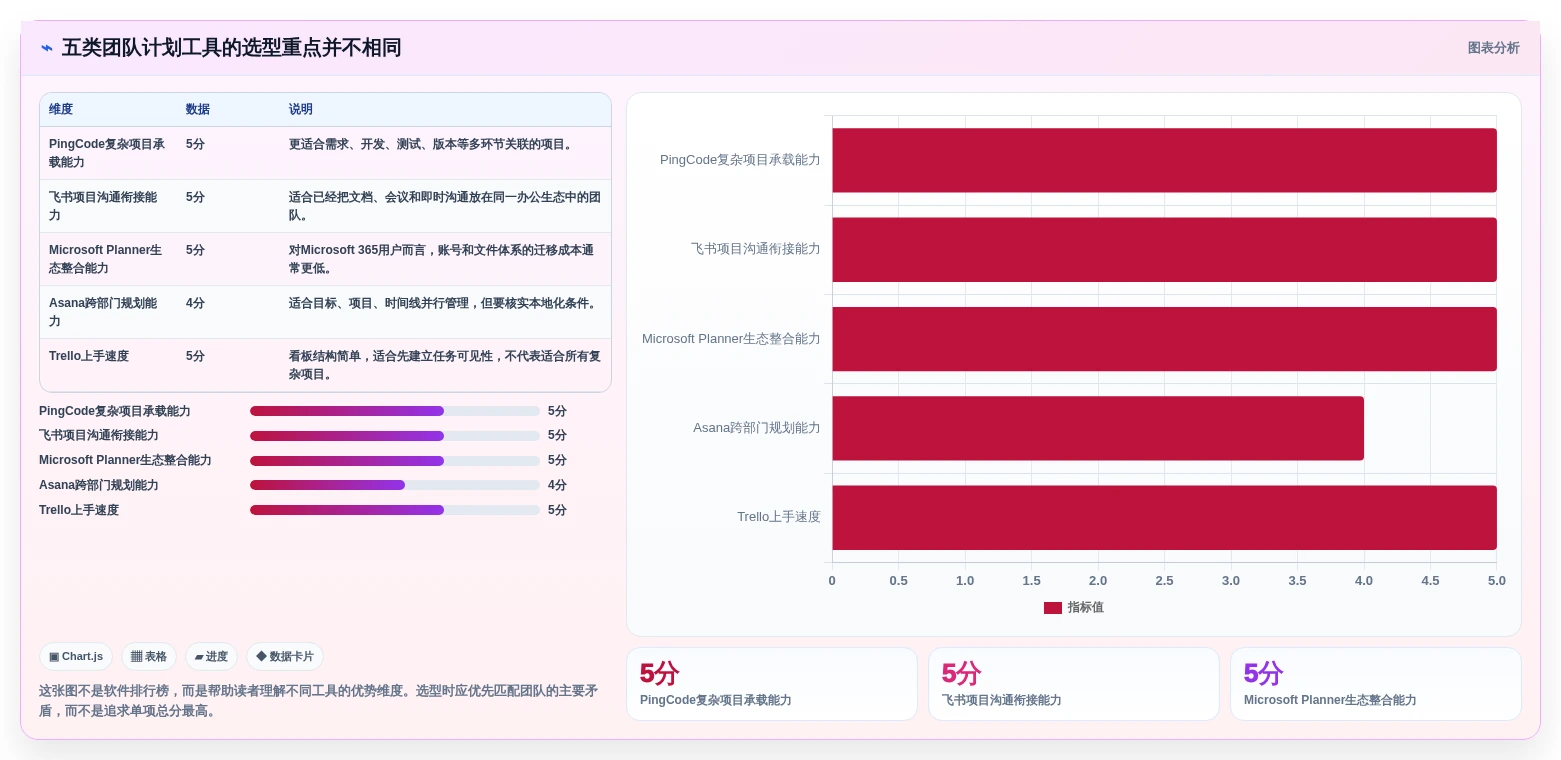This screenshot has width=1561, height=760.
Task: Click table cell Microsoft Planner生态整合能力
Action: [108, 259]
